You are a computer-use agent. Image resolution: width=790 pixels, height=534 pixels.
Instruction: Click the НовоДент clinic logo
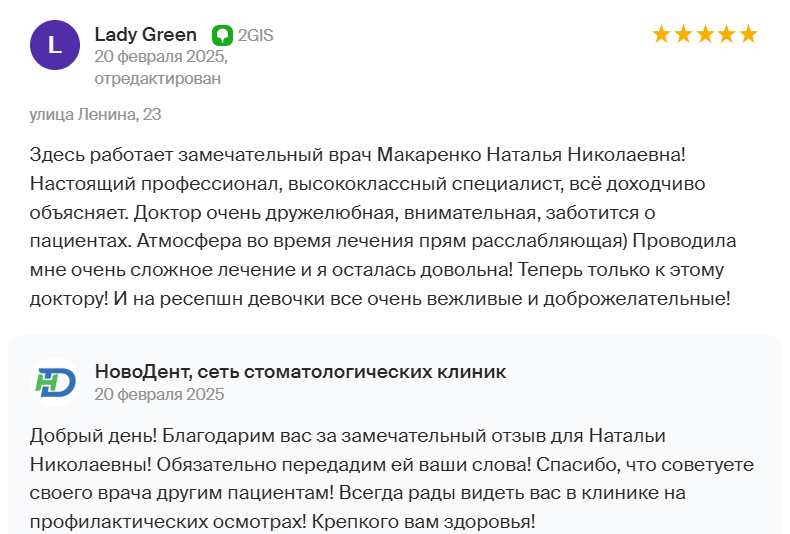point(55,382)
